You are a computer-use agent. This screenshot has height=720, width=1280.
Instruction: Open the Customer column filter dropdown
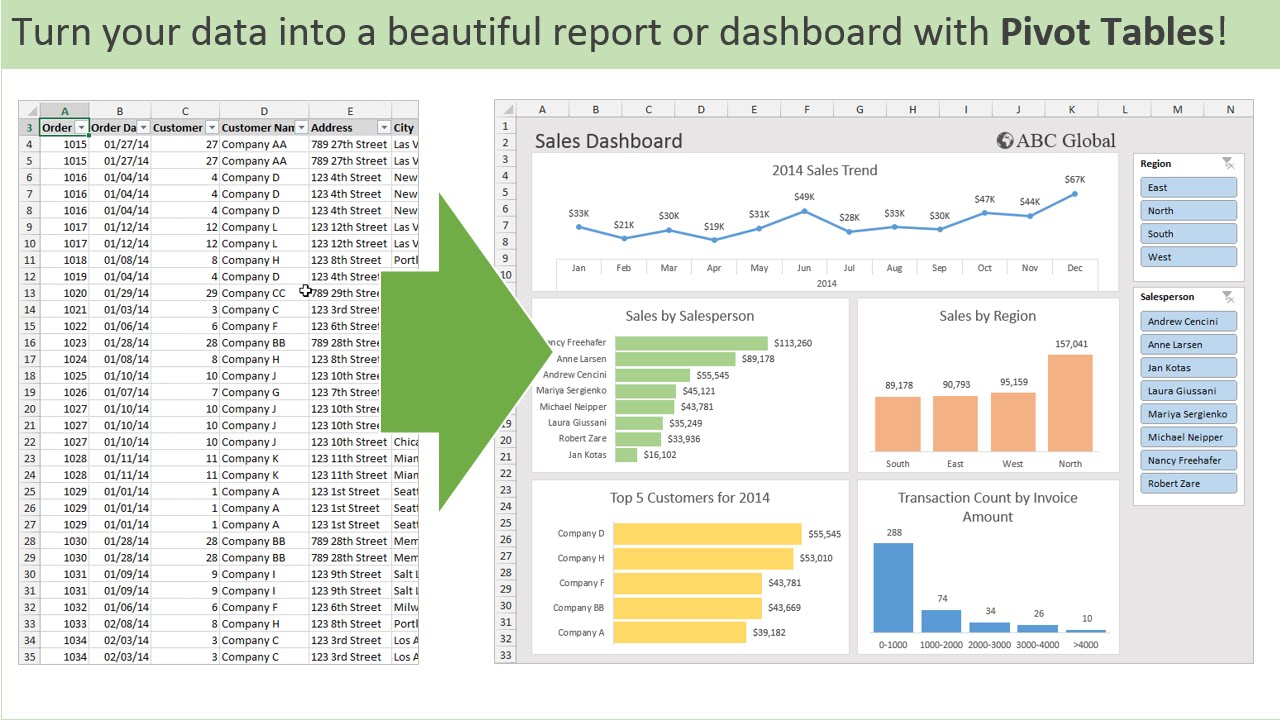(x=210, y=127)
